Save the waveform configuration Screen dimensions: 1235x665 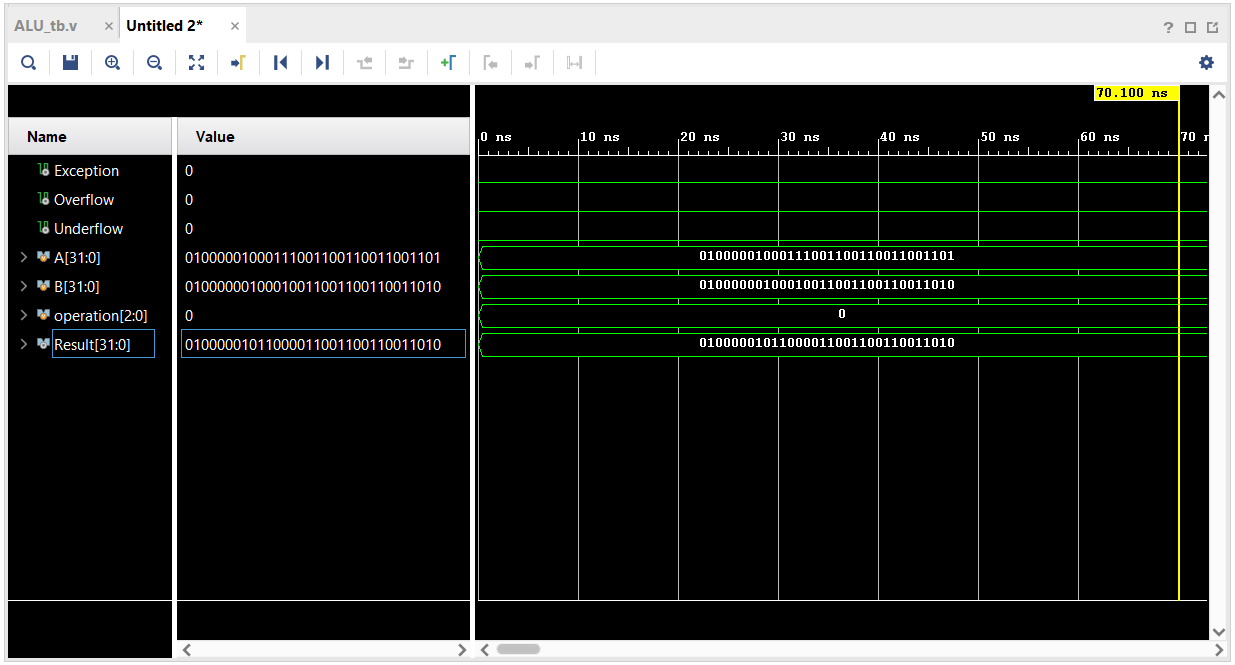click(x=69, y=62)
